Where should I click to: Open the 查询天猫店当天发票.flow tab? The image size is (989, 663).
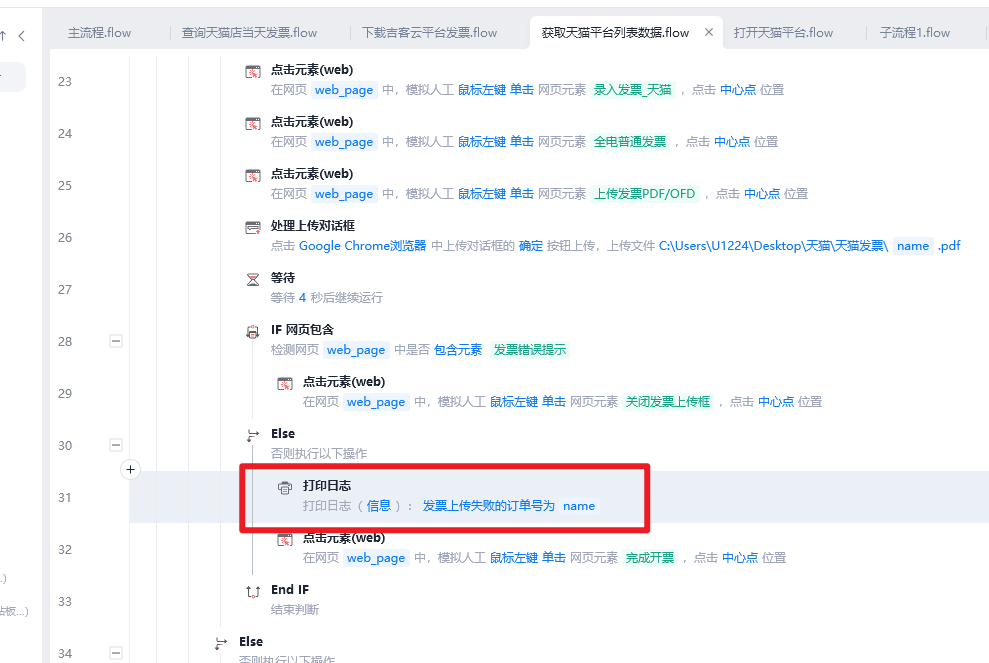tap(249, 33)
